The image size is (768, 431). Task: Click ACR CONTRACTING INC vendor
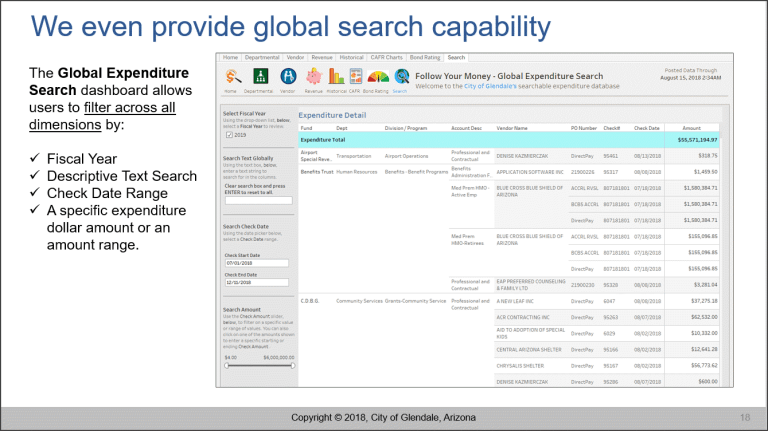[x=523, y=317]
